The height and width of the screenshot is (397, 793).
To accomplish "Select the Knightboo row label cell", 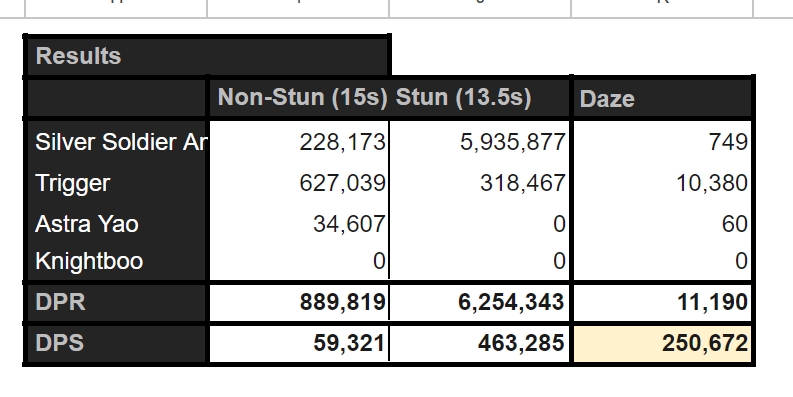I will [x=117, y=261].
